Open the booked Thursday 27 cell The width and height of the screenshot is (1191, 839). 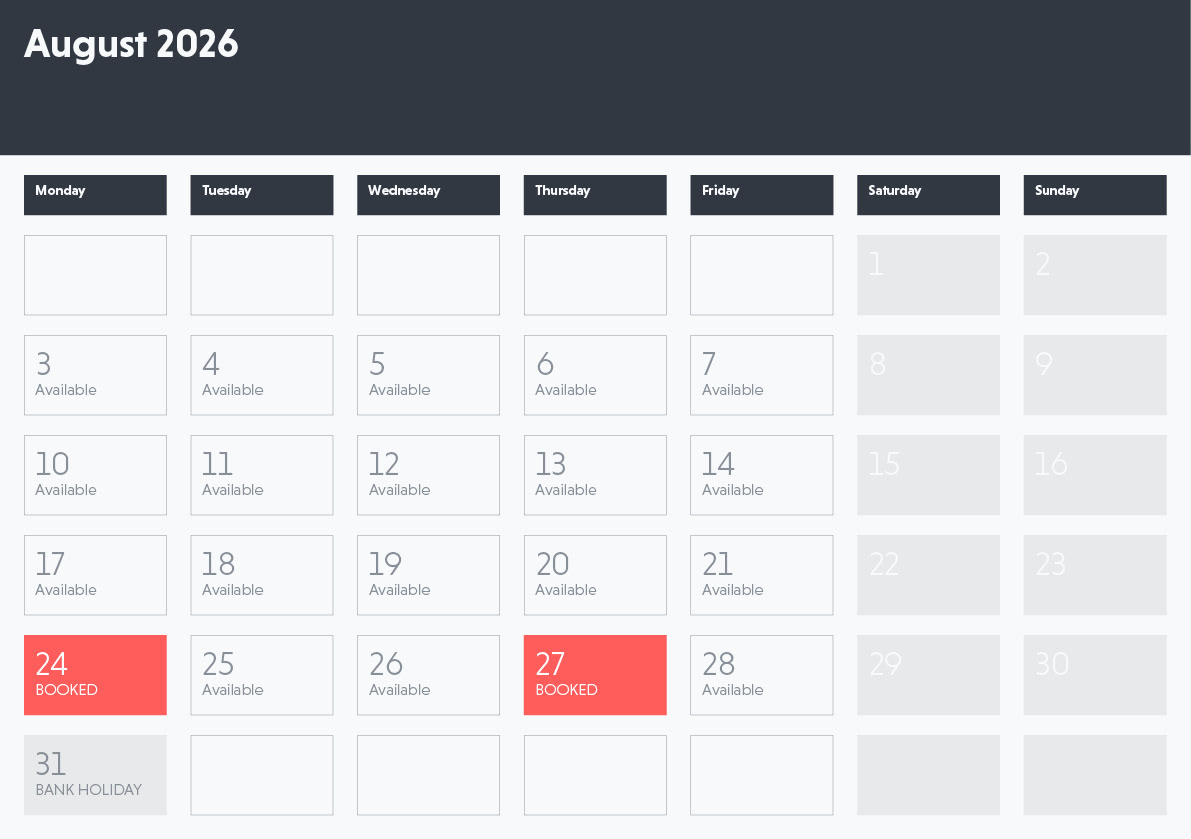click(x=595, y=675)
